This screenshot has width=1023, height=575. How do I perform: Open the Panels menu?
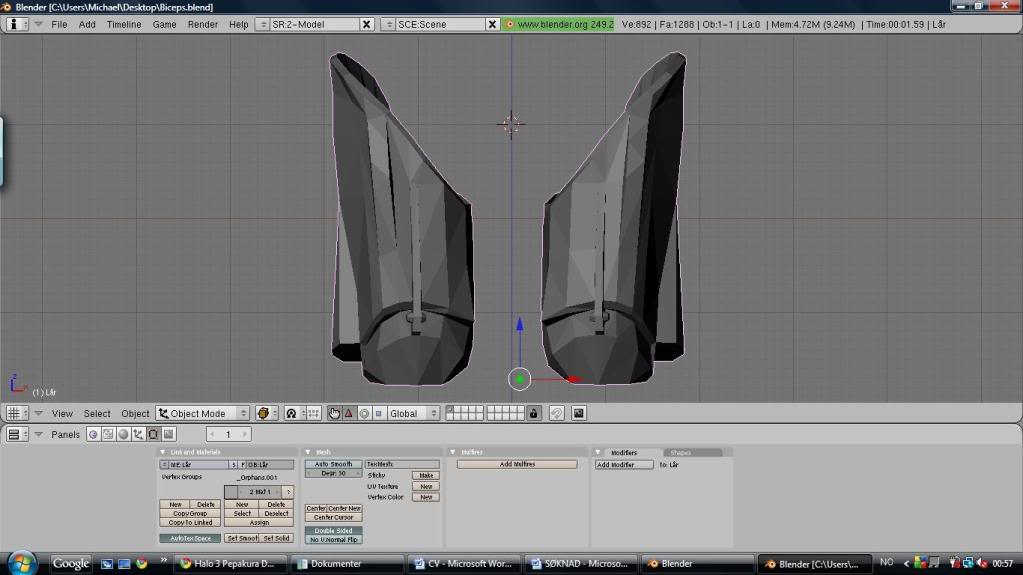65,434
